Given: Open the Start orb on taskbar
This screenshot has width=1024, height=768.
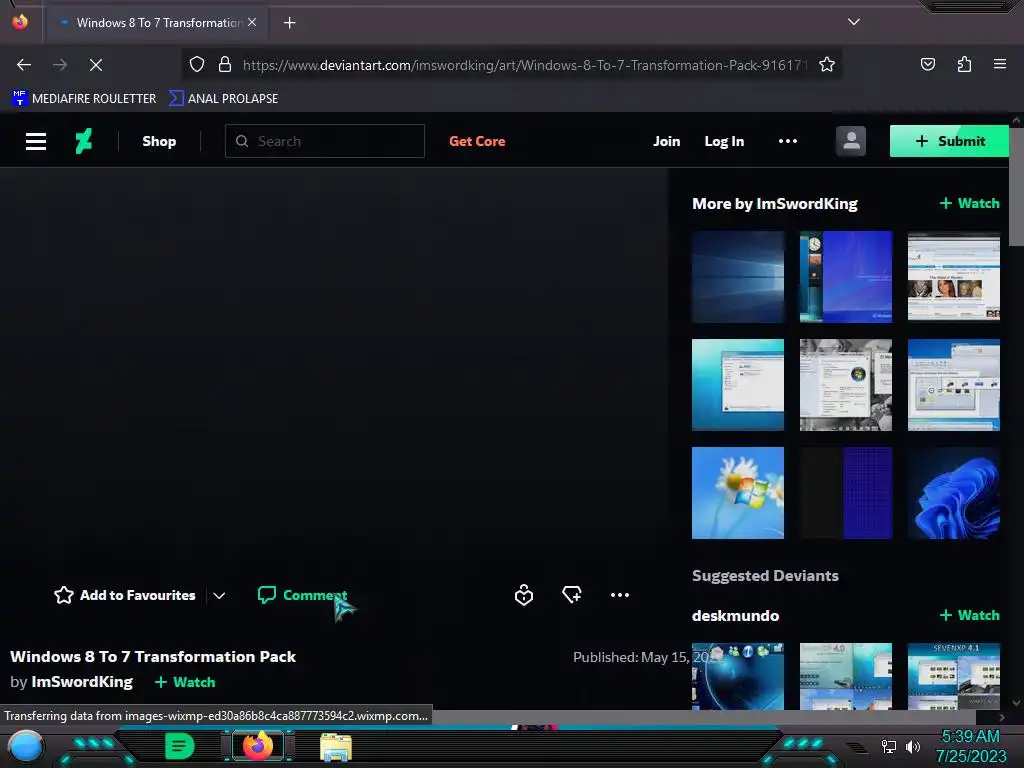Looking at the screenshot, I should tap(25, 746).
